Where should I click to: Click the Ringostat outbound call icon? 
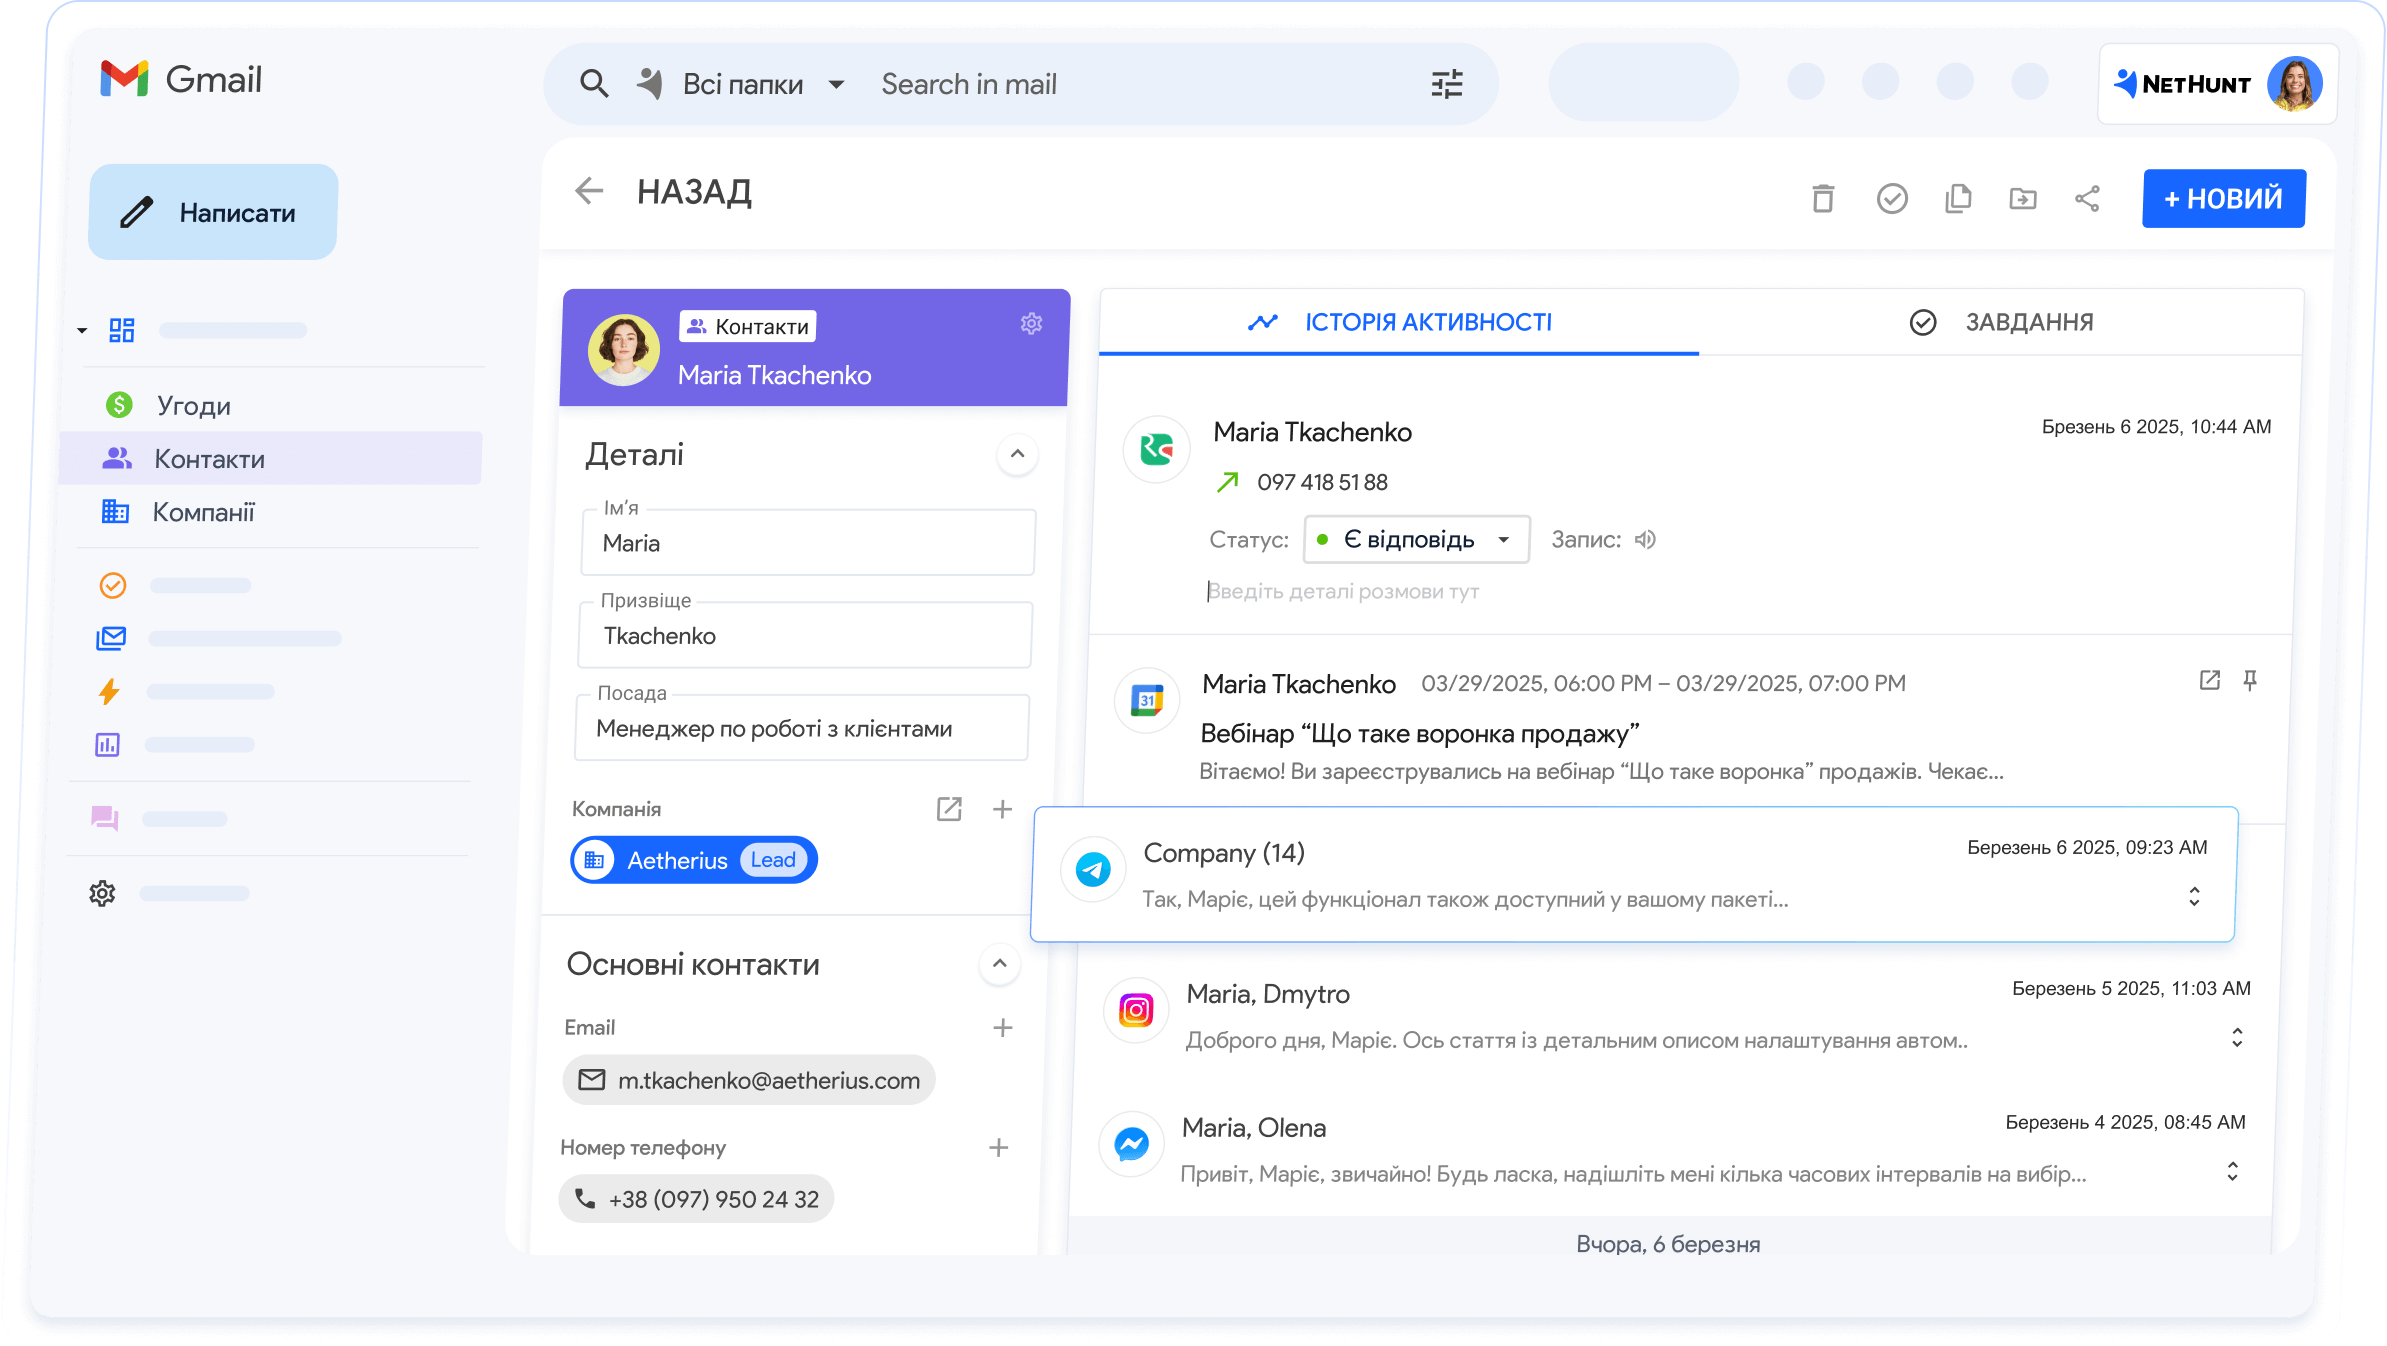(x=1155, y=450)
